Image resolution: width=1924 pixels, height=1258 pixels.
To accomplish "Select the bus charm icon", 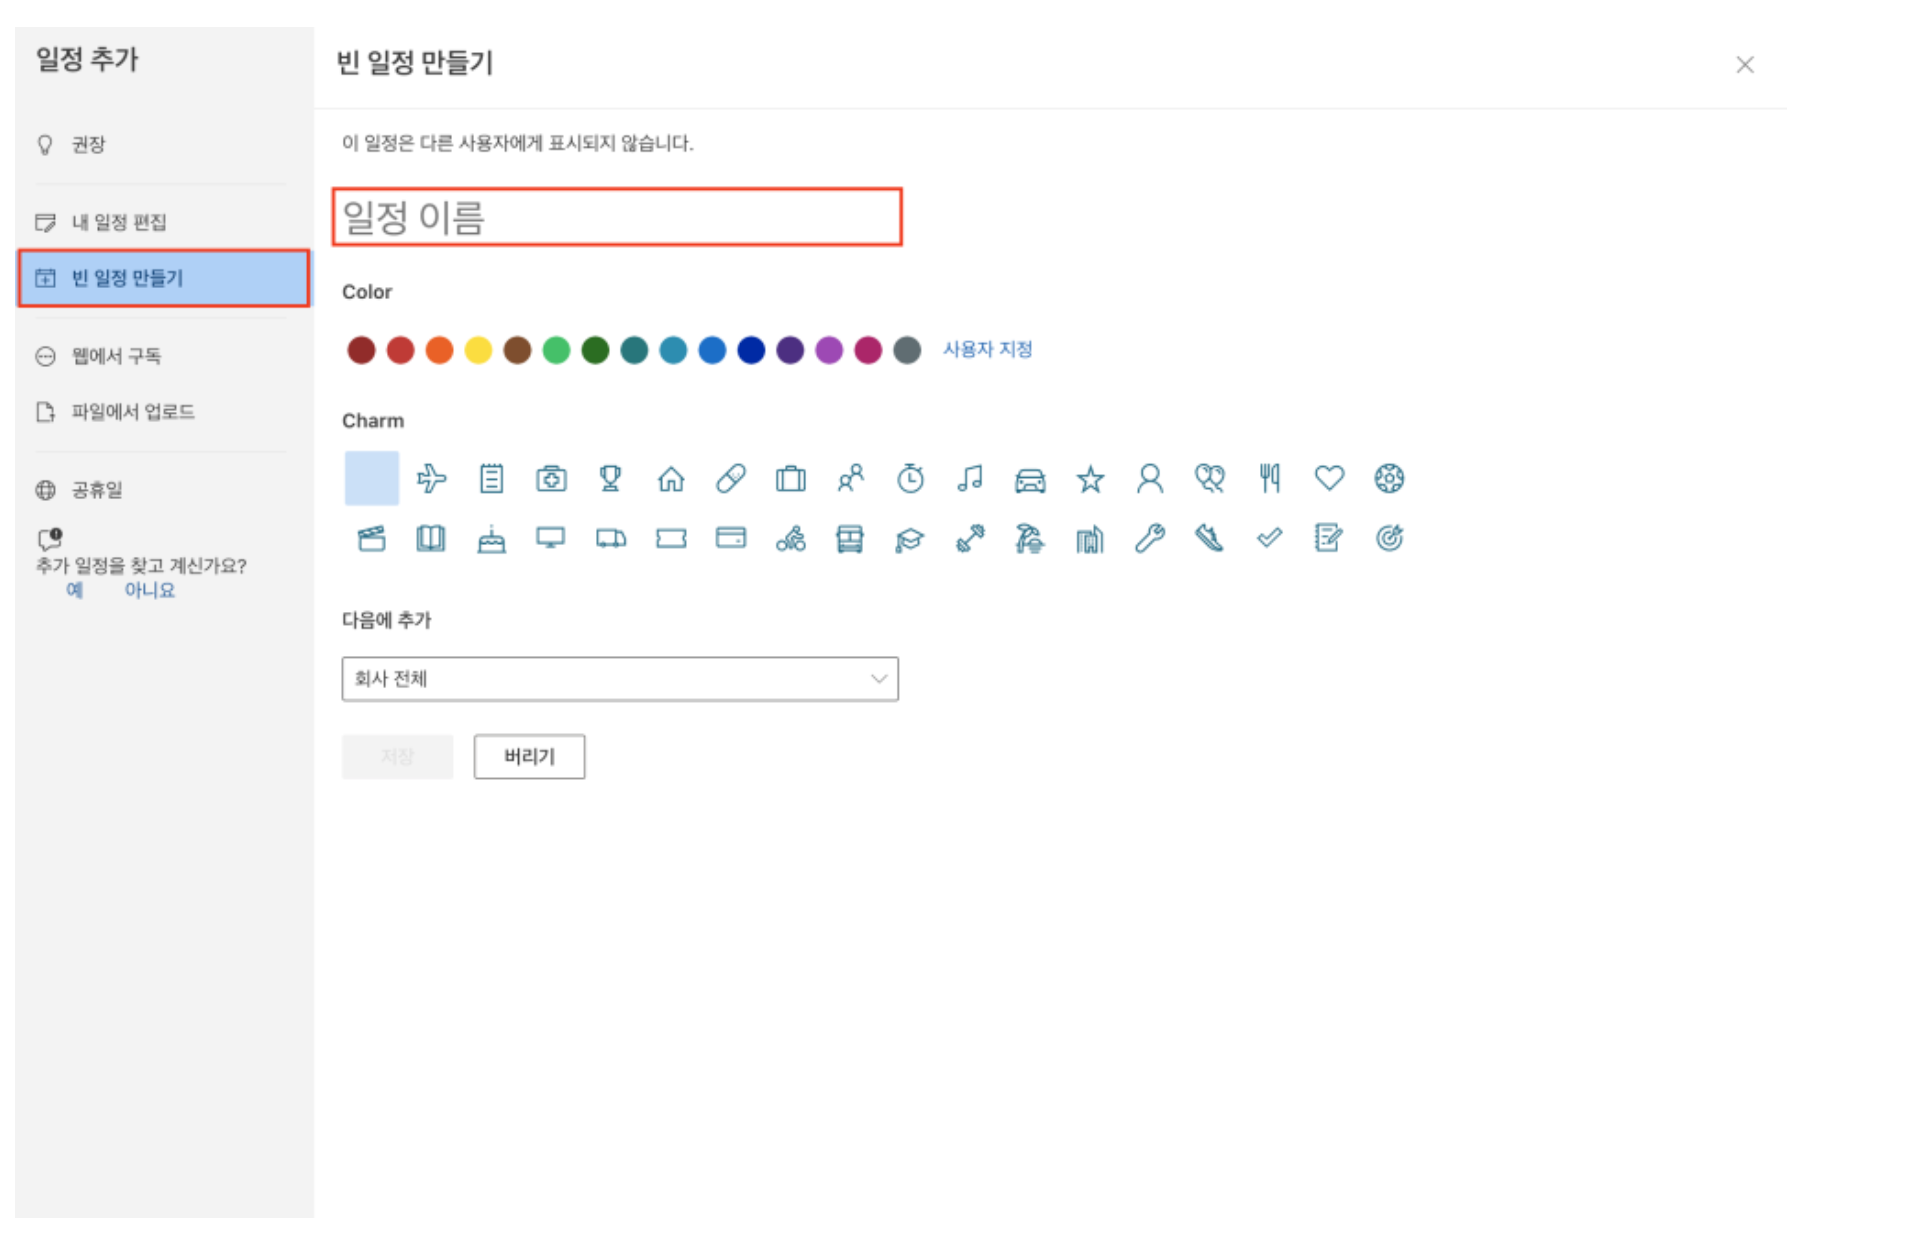I will click(850, 539).
